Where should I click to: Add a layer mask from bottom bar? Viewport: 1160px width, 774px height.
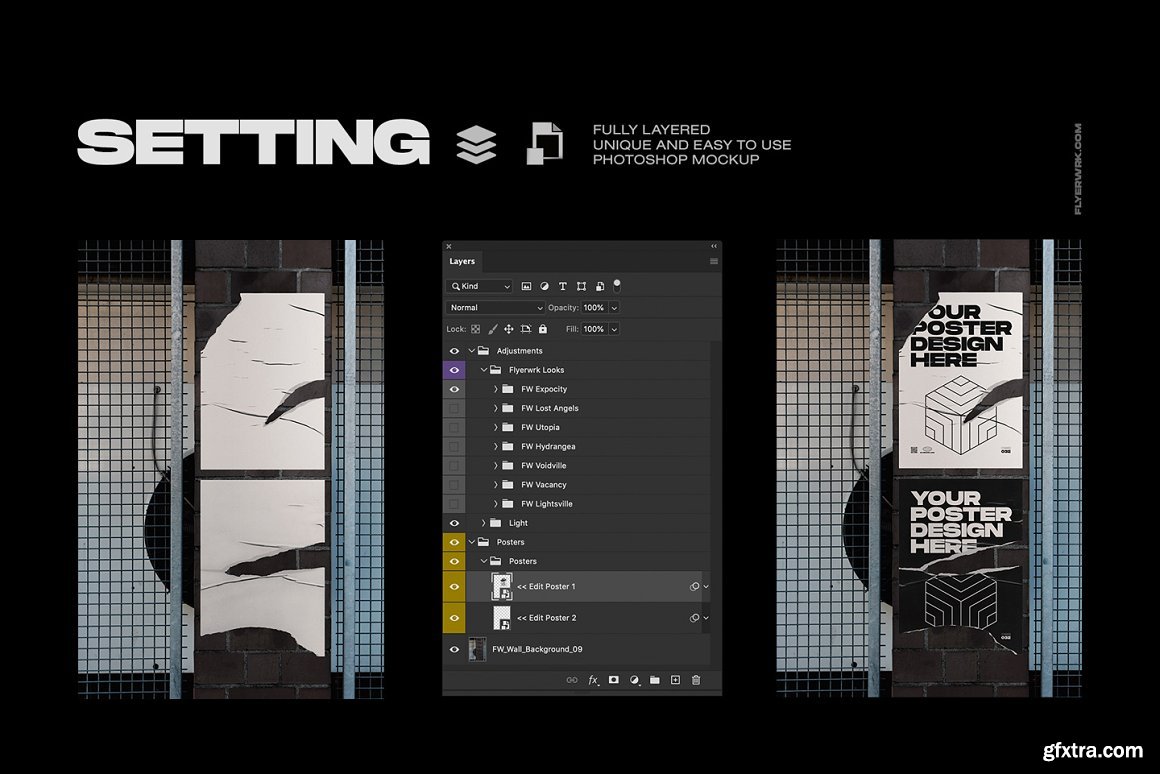click(x=614, y=680)
